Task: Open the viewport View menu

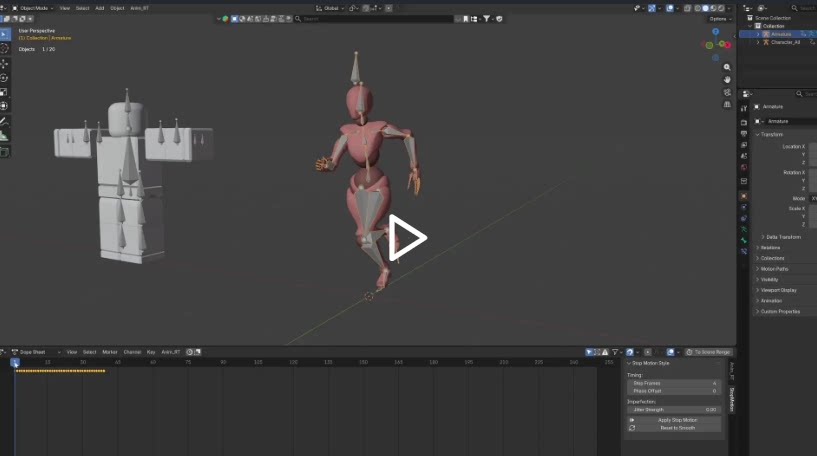Action: [x=65, y=8]
